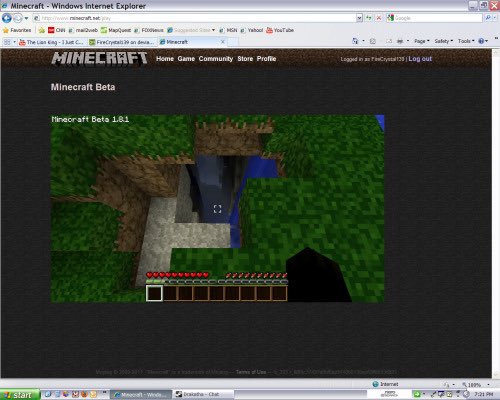Screen dimensions: 500x400
Task: Click the Log out link
Action: pos(420,59)
